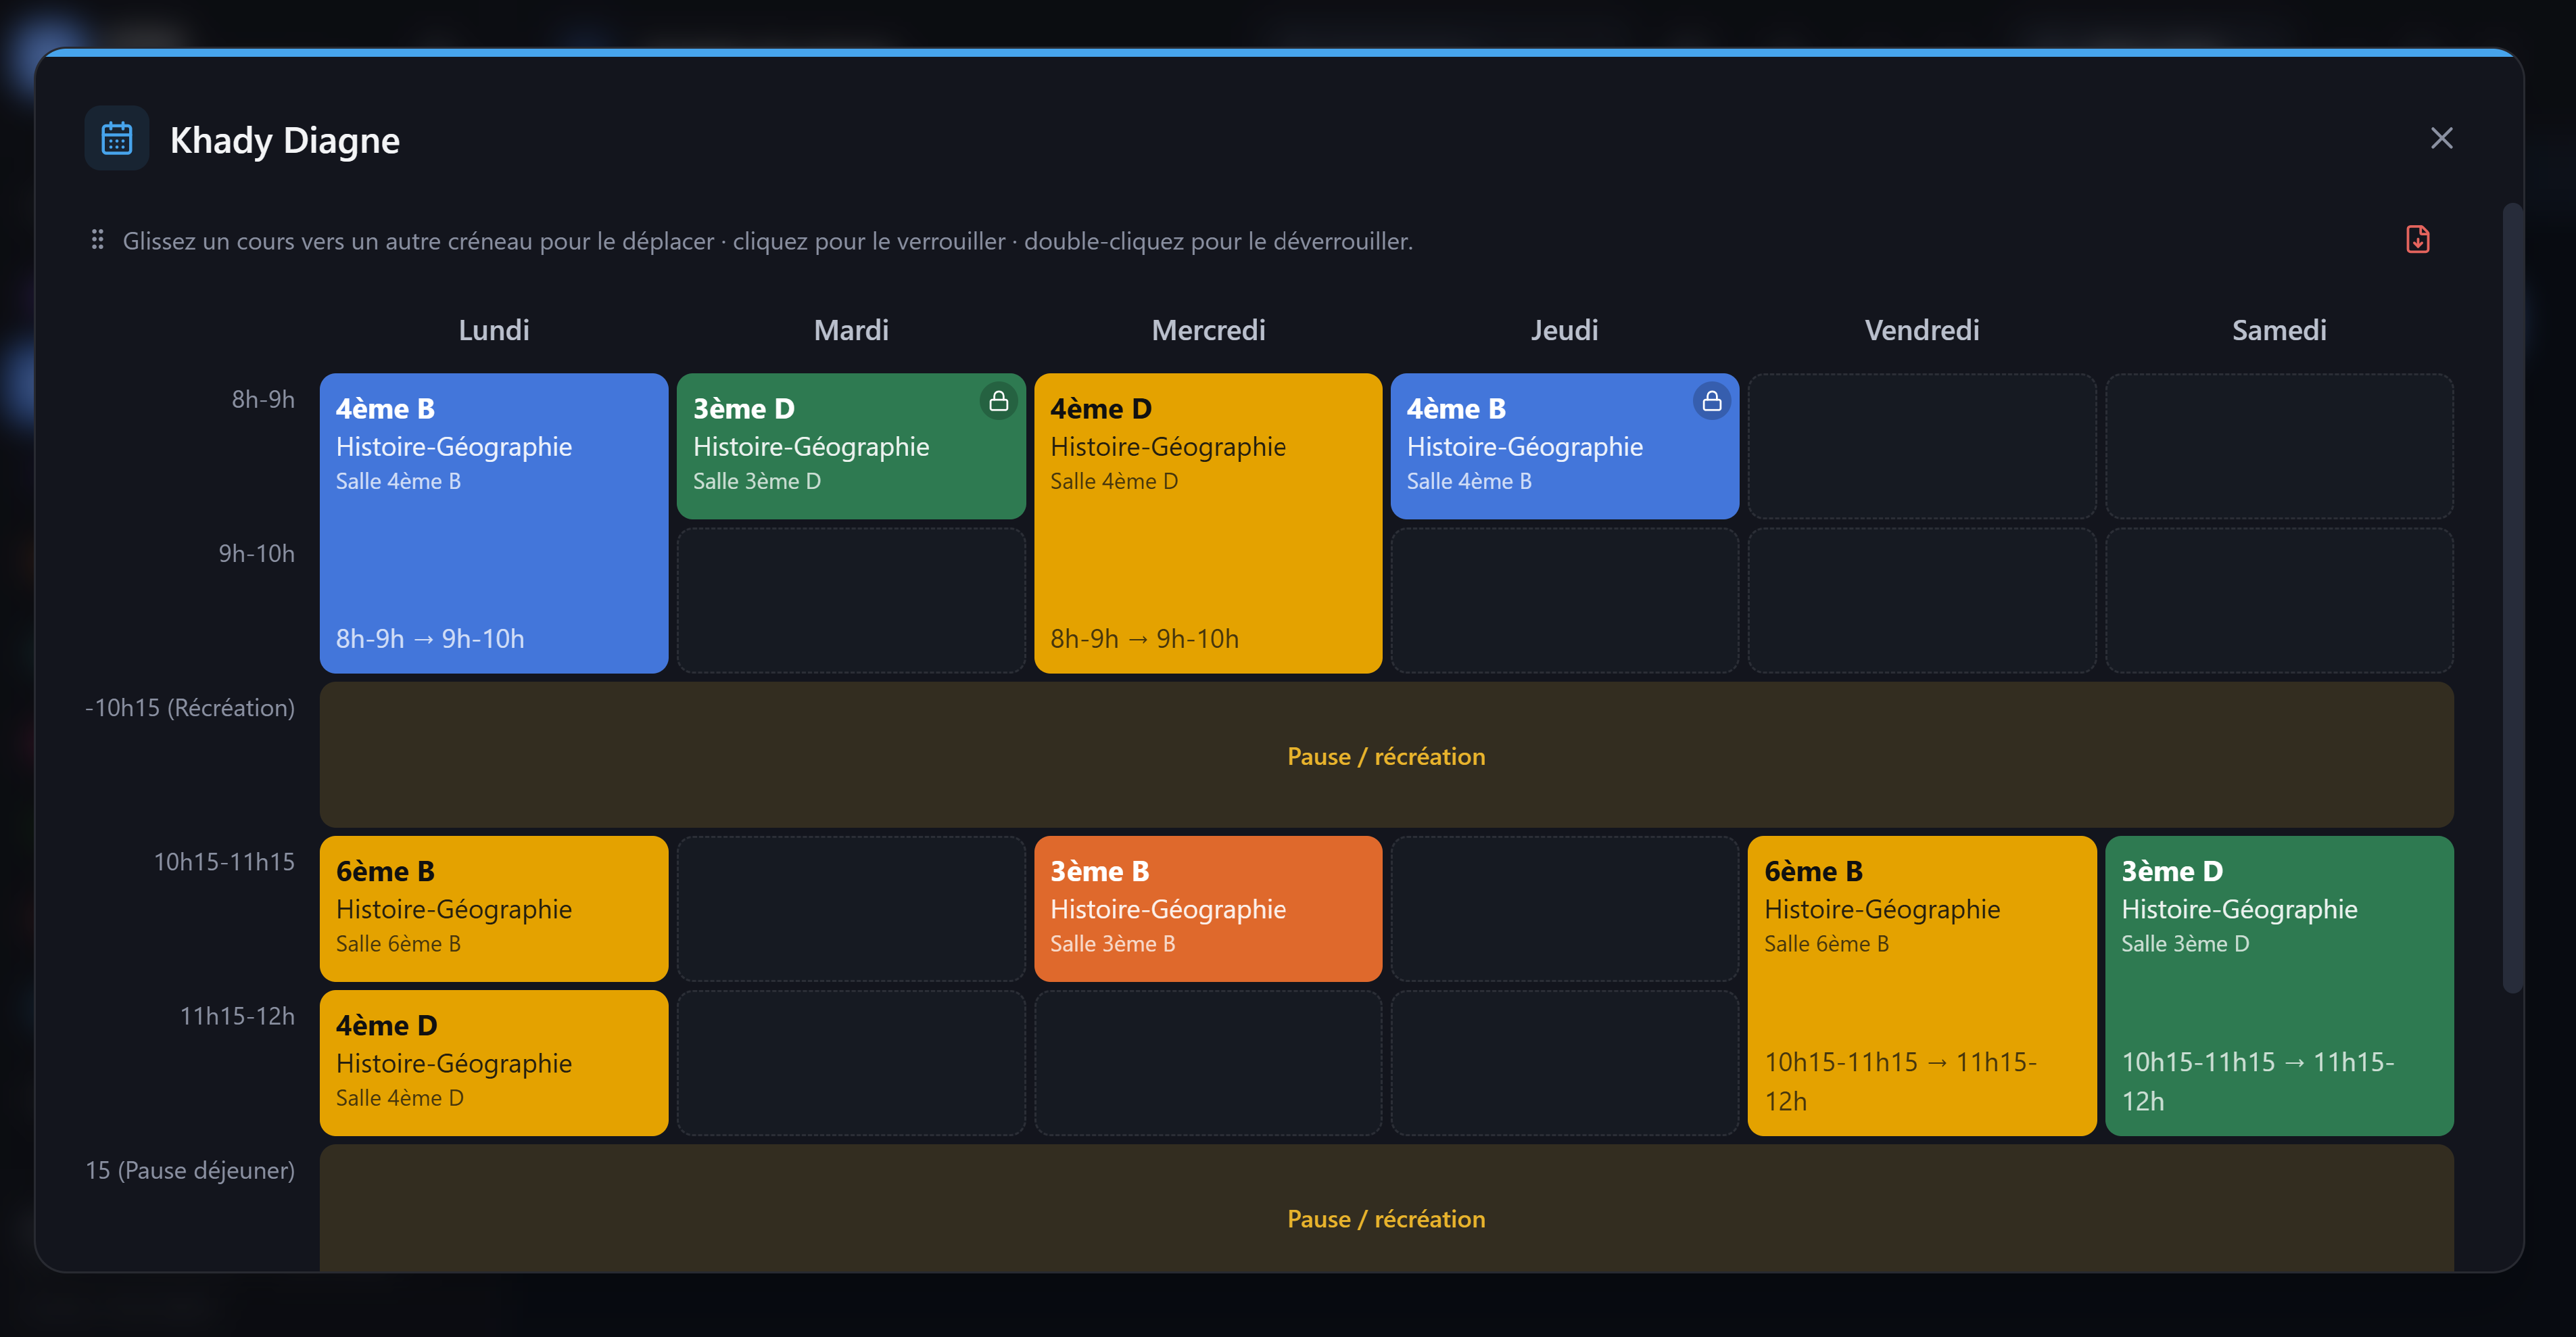Viewport: 2576px width, 1337px height.
Task: Click the Mercredi column header
Action: point(1208,330)
